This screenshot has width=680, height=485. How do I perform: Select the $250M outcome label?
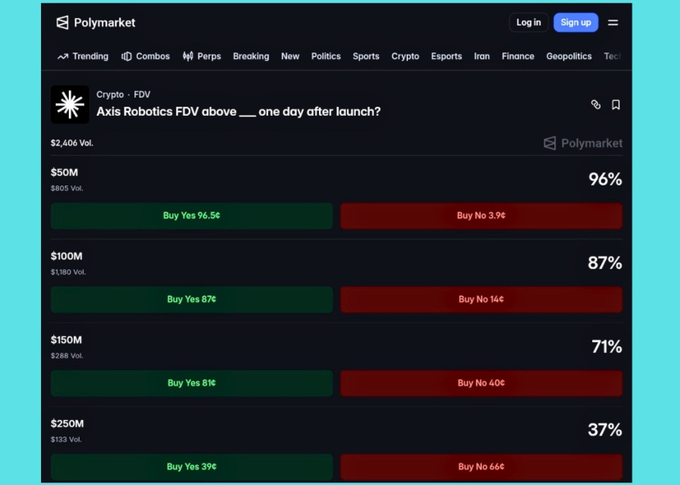(x=67, y=424)
